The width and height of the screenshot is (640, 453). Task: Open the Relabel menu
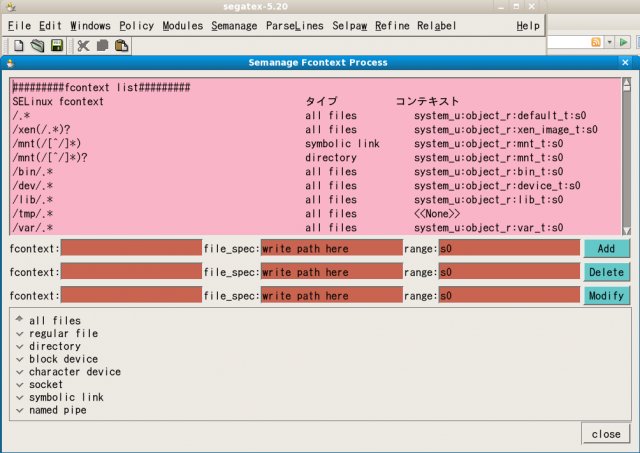click(x=438, y=24)
